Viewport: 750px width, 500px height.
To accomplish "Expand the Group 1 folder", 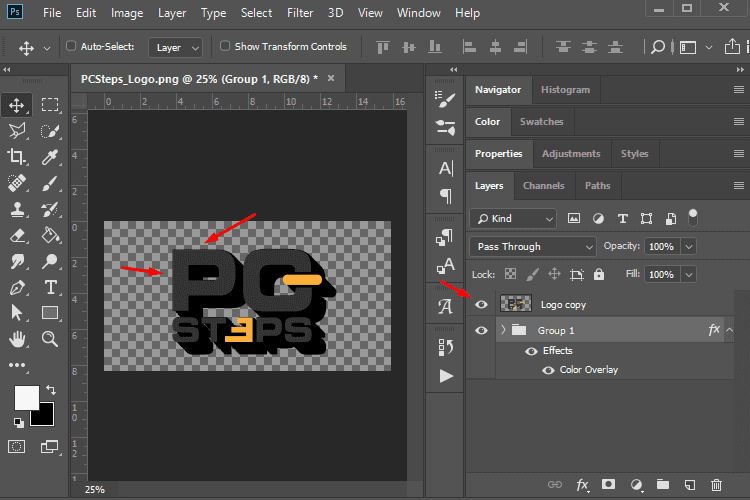I will (x=503, y=330).
